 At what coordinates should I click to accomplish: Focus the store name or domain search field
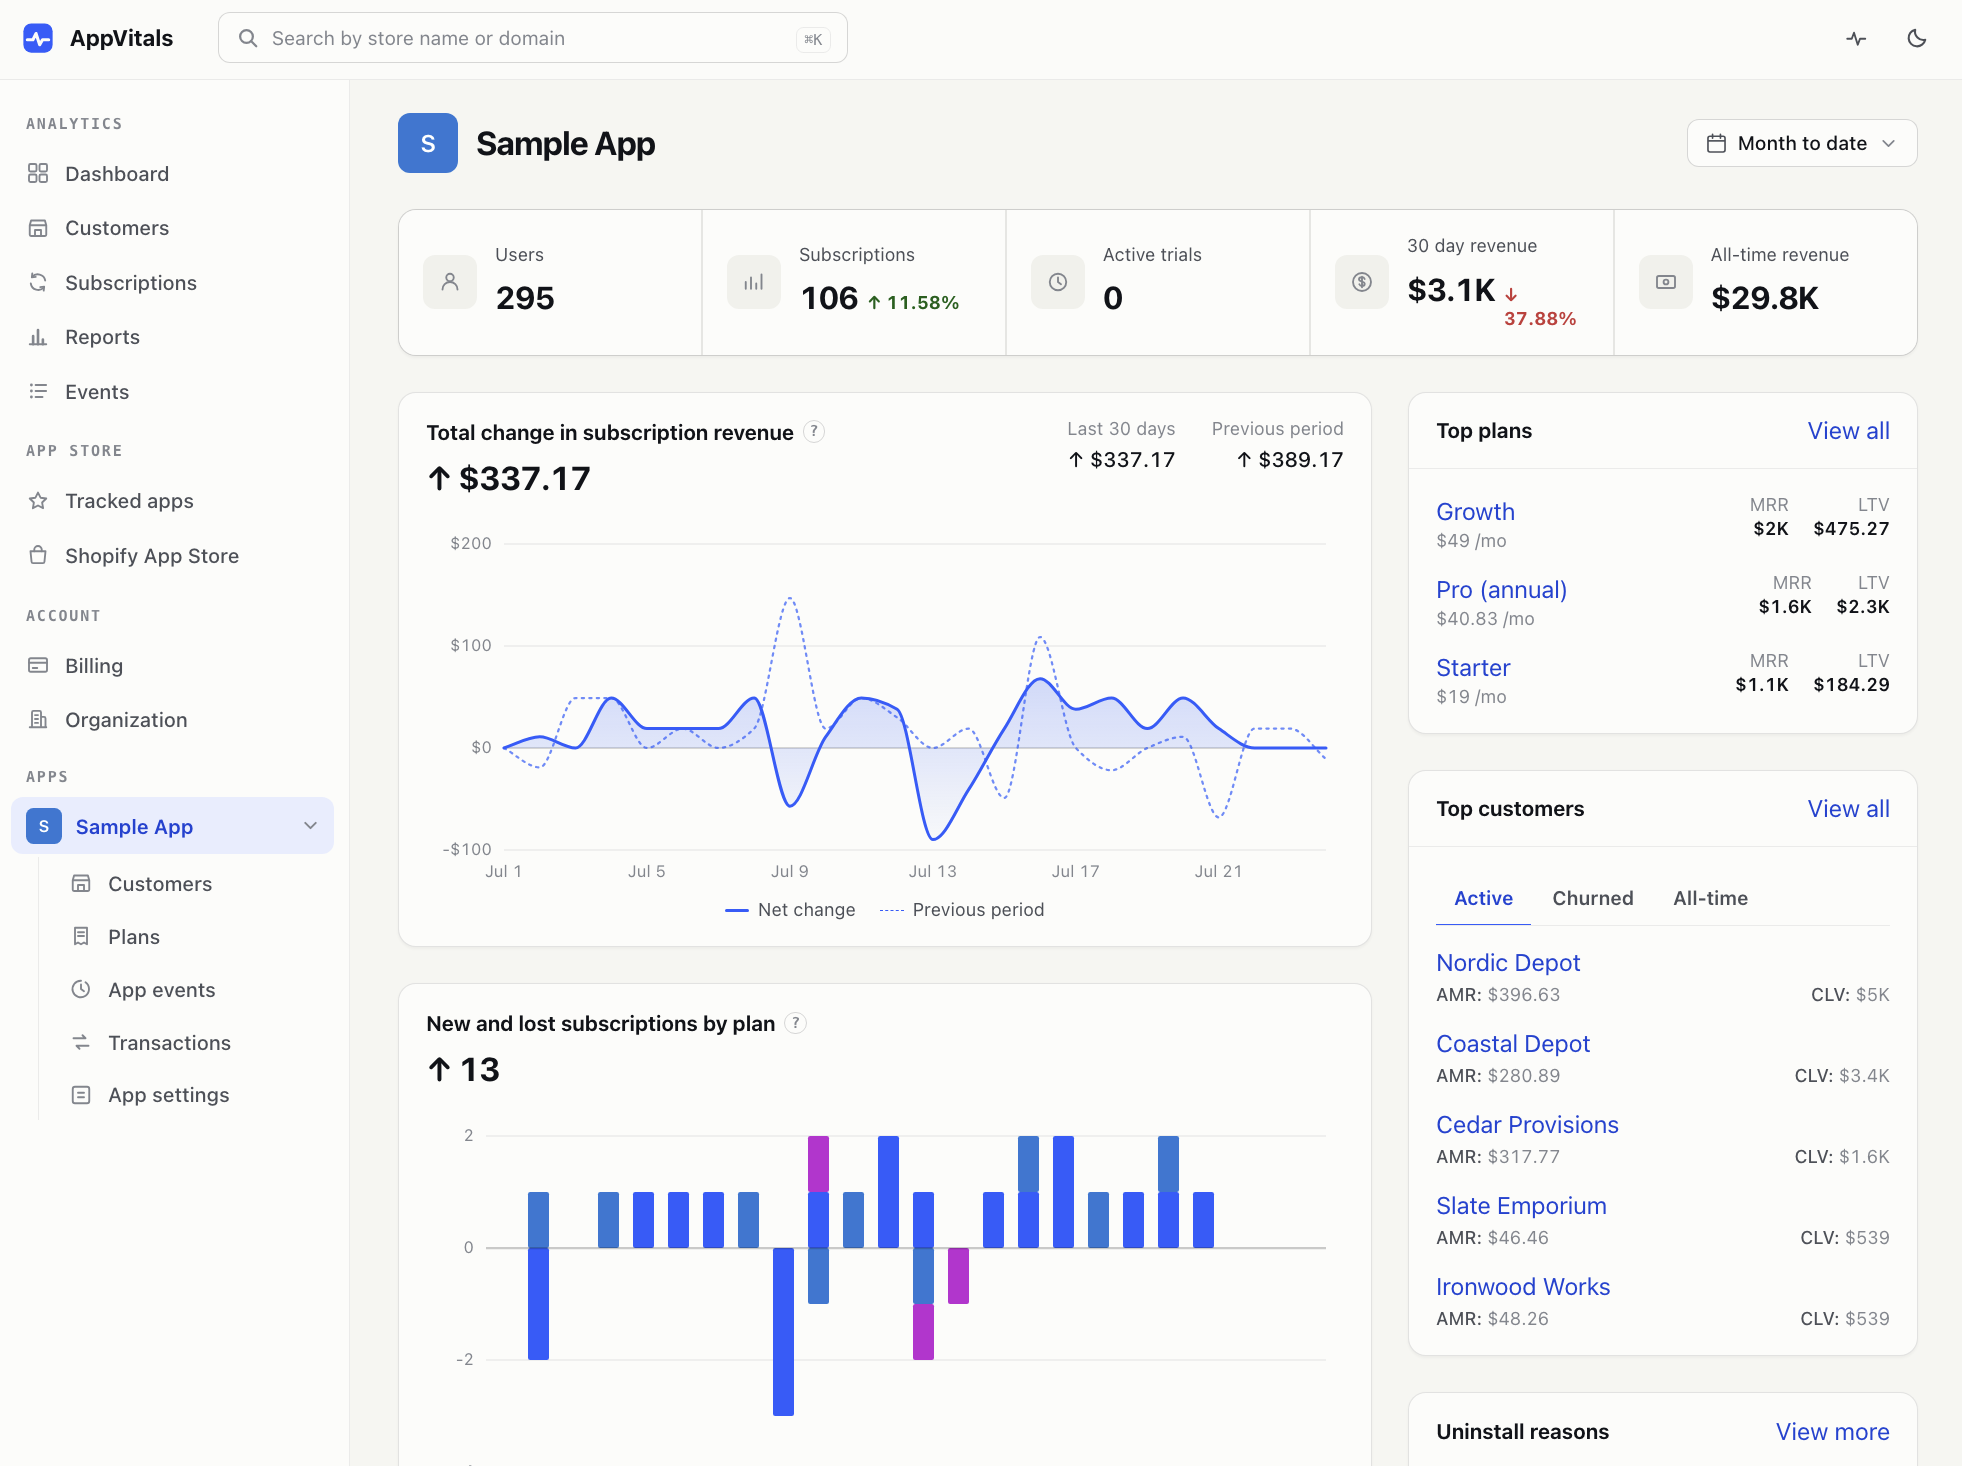click(532, 38)
